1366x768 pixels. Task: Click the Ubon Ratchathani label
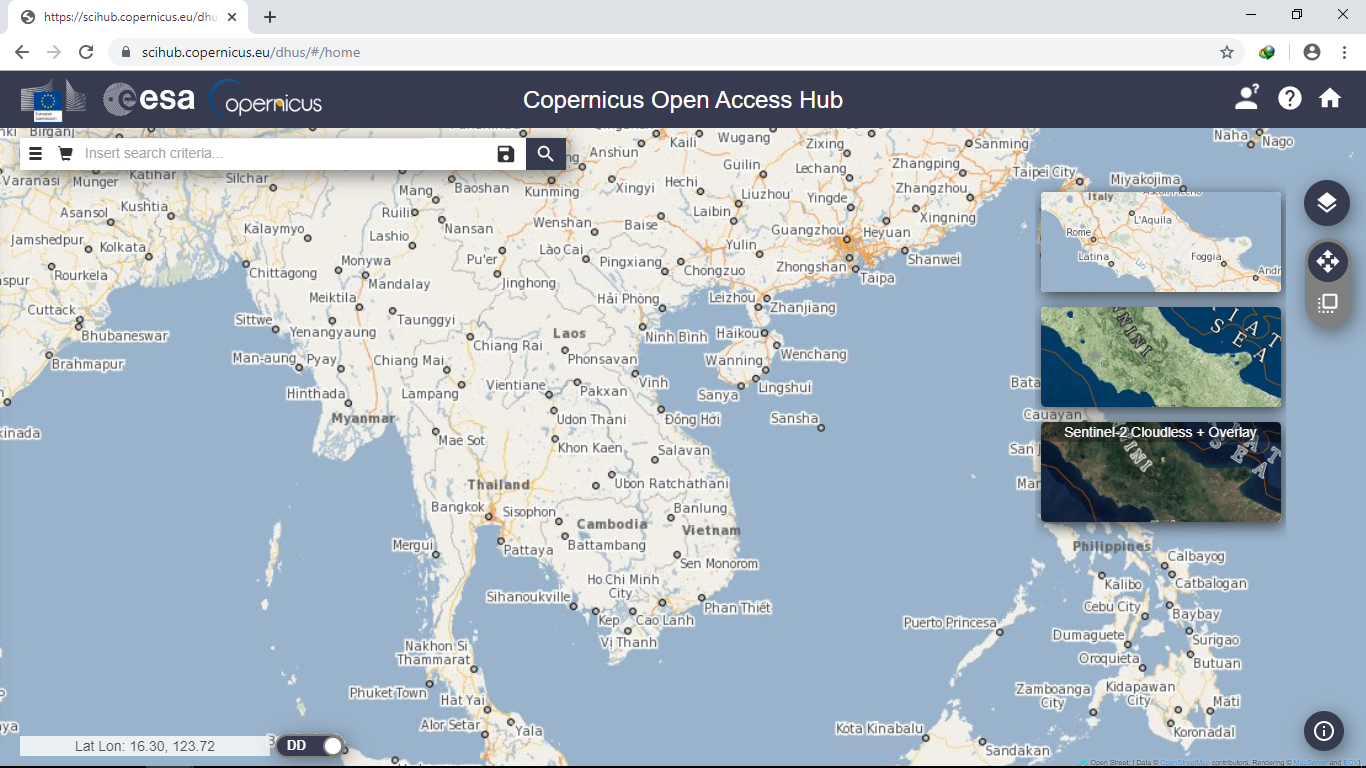pyautogui.click(x=672, y=484)
